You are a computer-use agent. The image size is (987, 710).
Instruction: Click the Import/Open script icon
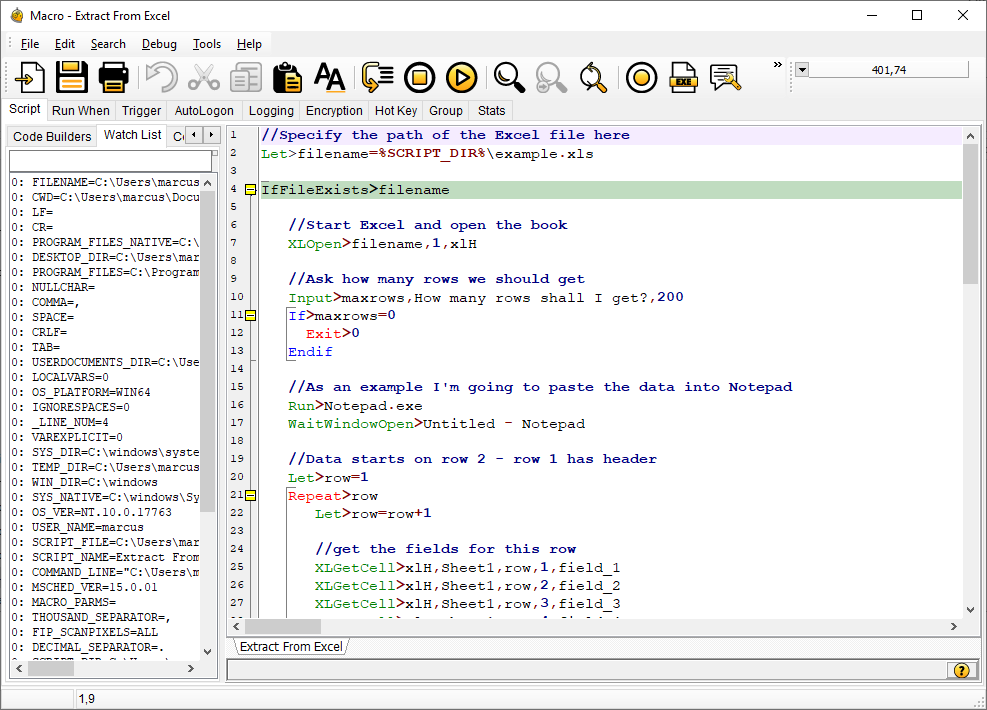(30, 77)
